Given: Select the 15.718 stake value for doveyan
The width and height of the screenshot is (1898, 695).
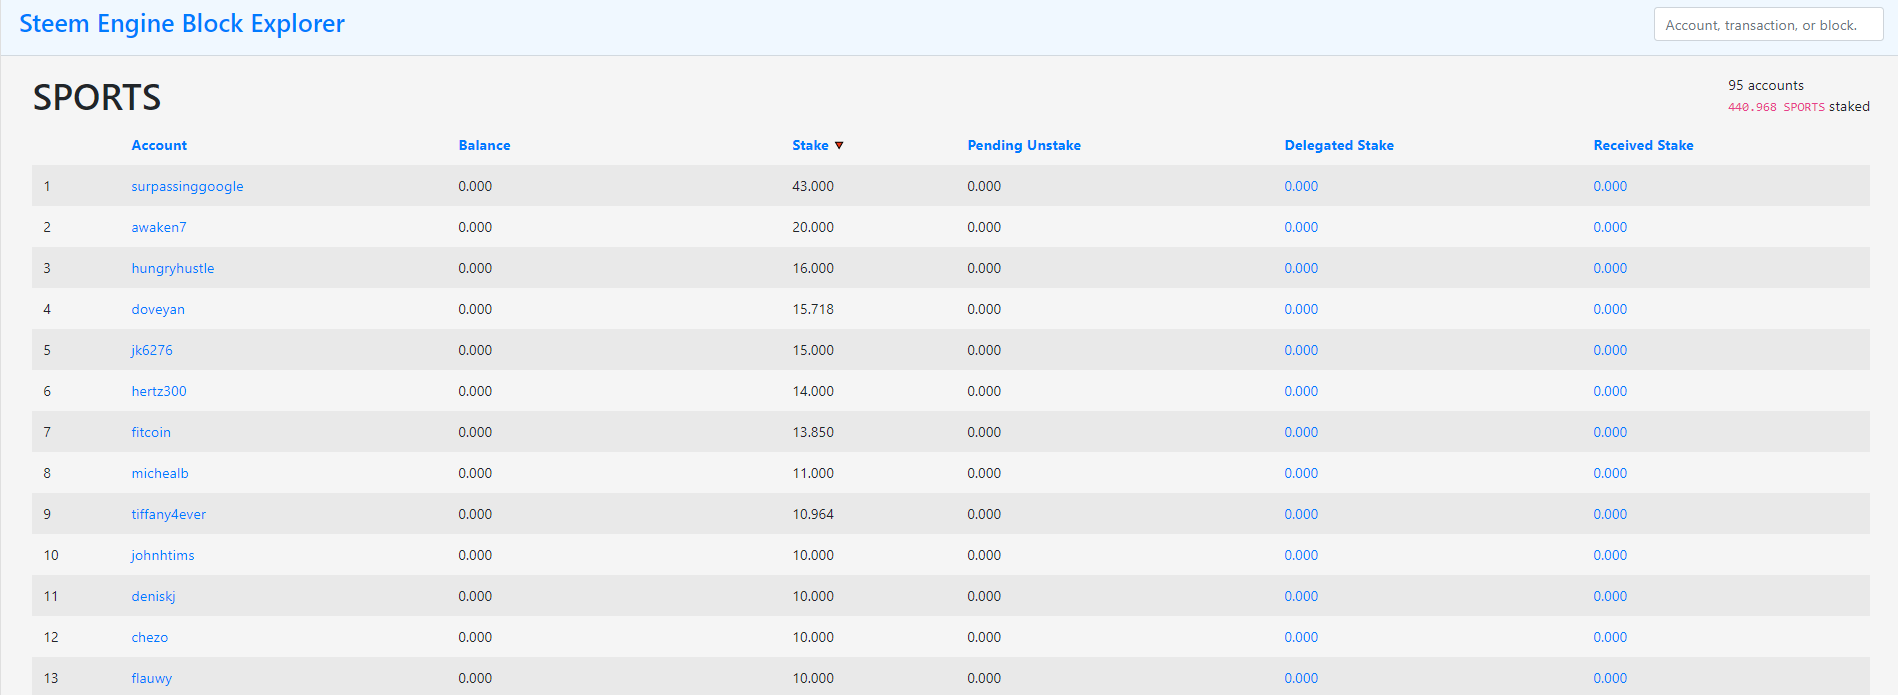Looking at the screenshot, I should (x=813, y=309).
